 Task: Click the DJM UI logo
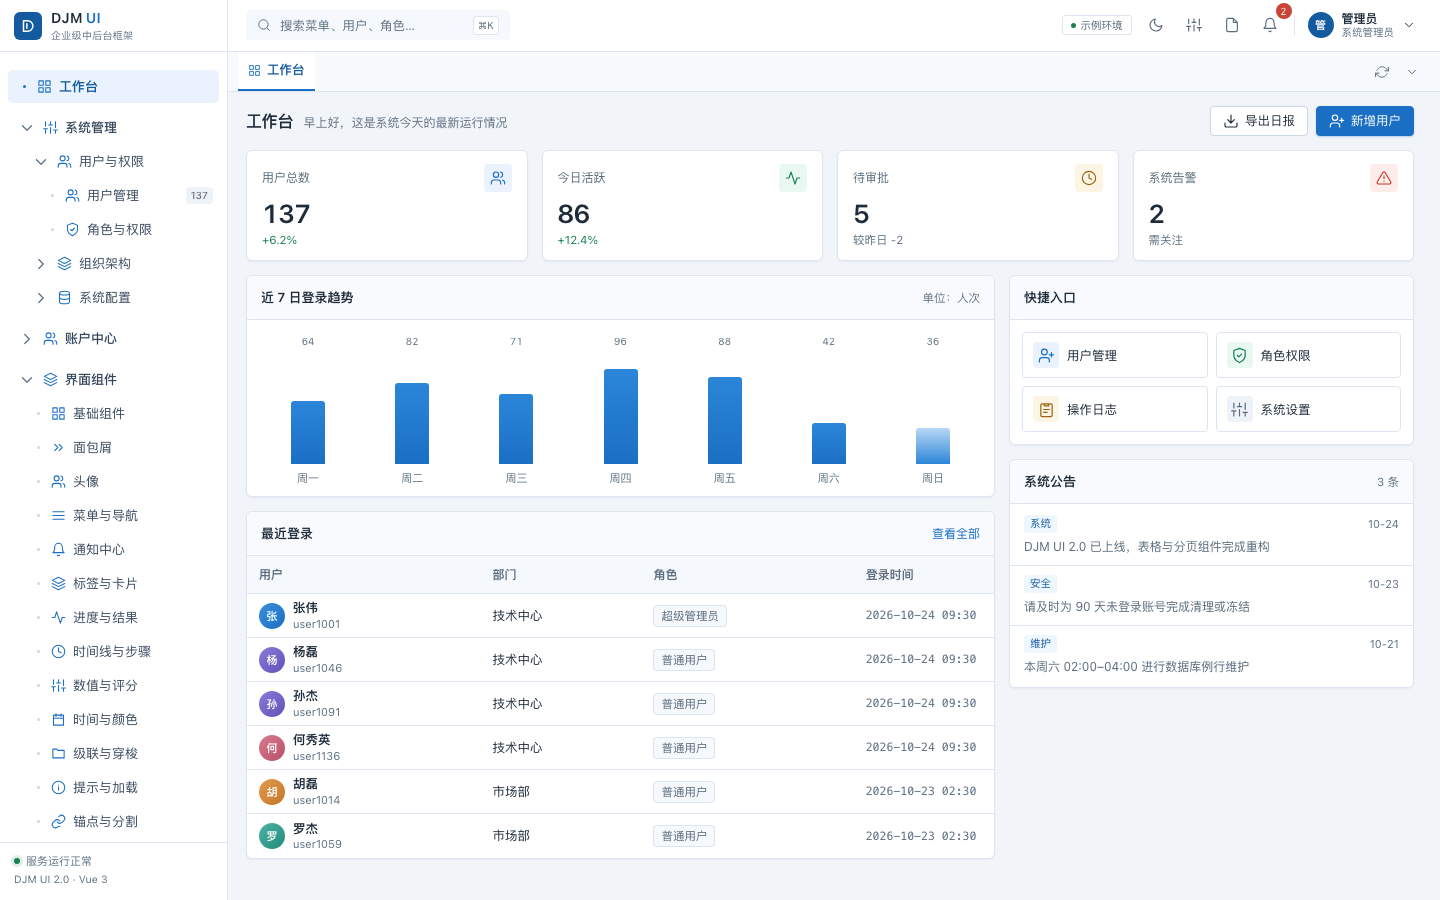(28, 26)
